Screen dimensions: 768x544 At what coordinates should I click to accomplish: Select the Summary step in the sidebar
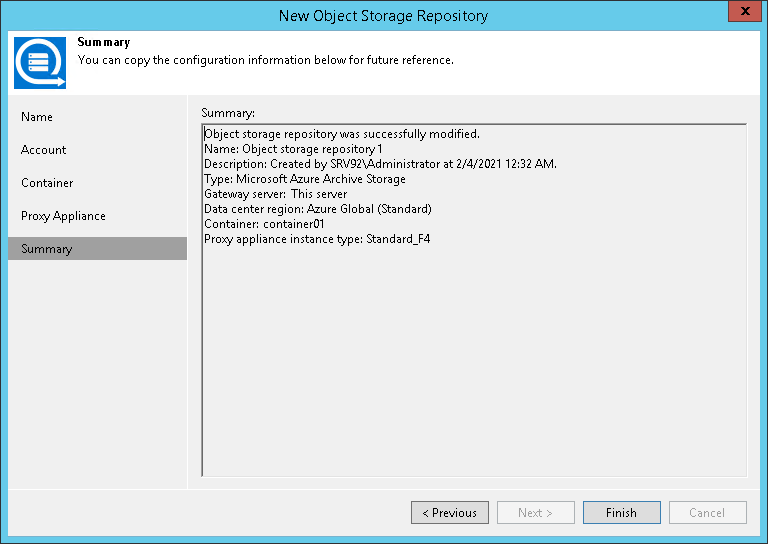click(x=46, y=249)
